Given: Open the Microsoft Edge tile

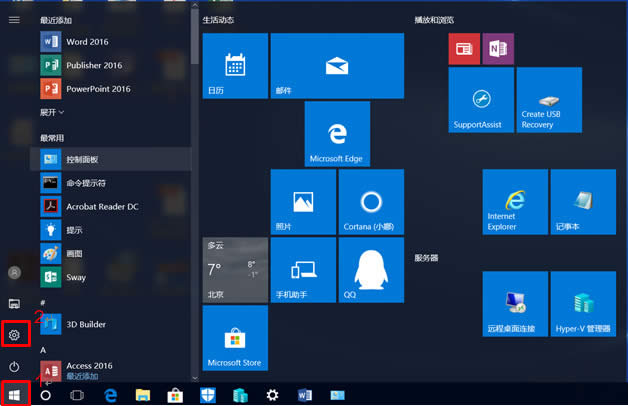Looking at the screenshot, I should 336,134.
